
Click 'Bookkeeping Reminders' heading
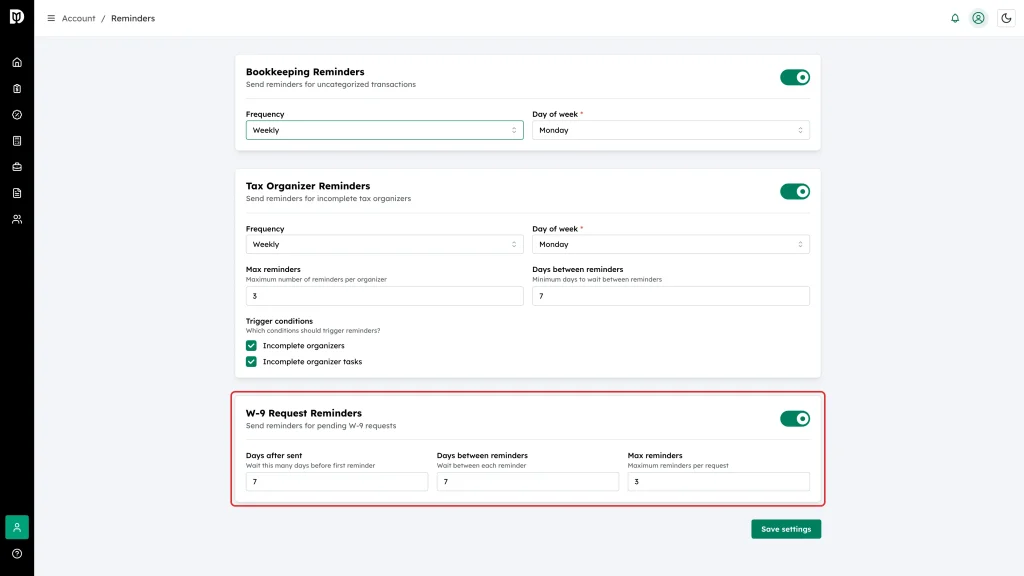pyautogui.click(x=305, y=72)
